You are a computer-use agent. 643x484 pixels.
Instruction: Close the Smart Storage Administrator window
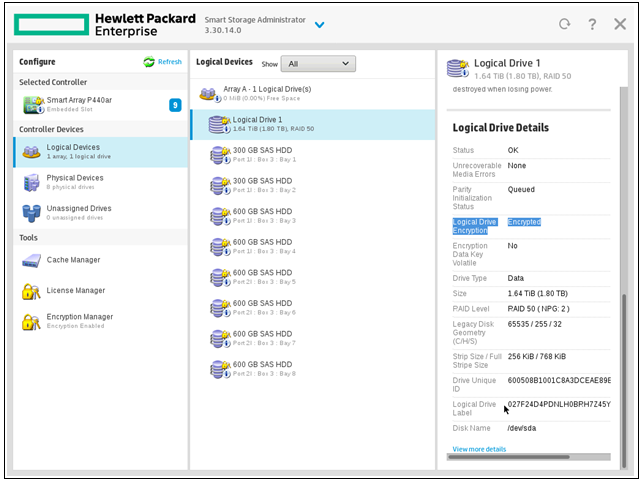[x=620, y=24]
